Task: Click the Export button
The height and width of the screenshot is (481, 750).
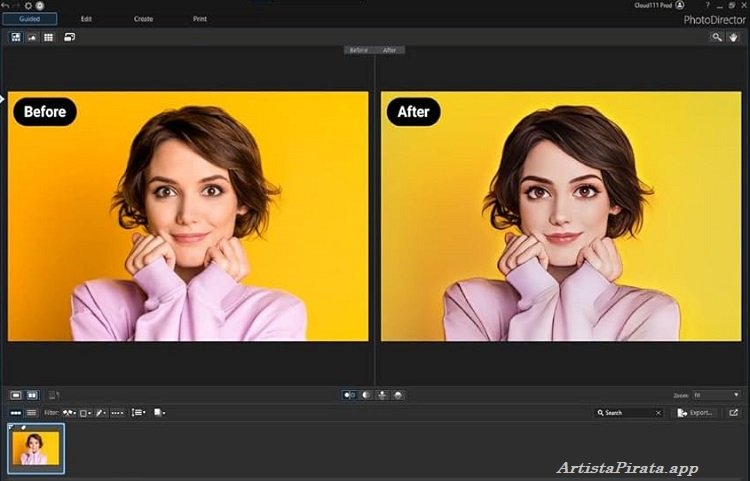Action: (695, 412)
